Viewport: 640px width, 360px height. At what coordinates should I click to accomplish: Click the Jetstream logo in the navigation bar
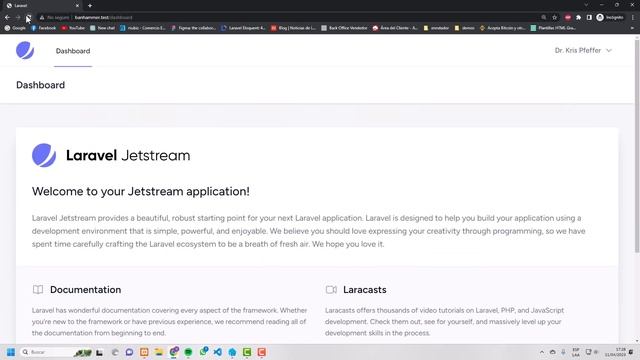pos(25,50)
